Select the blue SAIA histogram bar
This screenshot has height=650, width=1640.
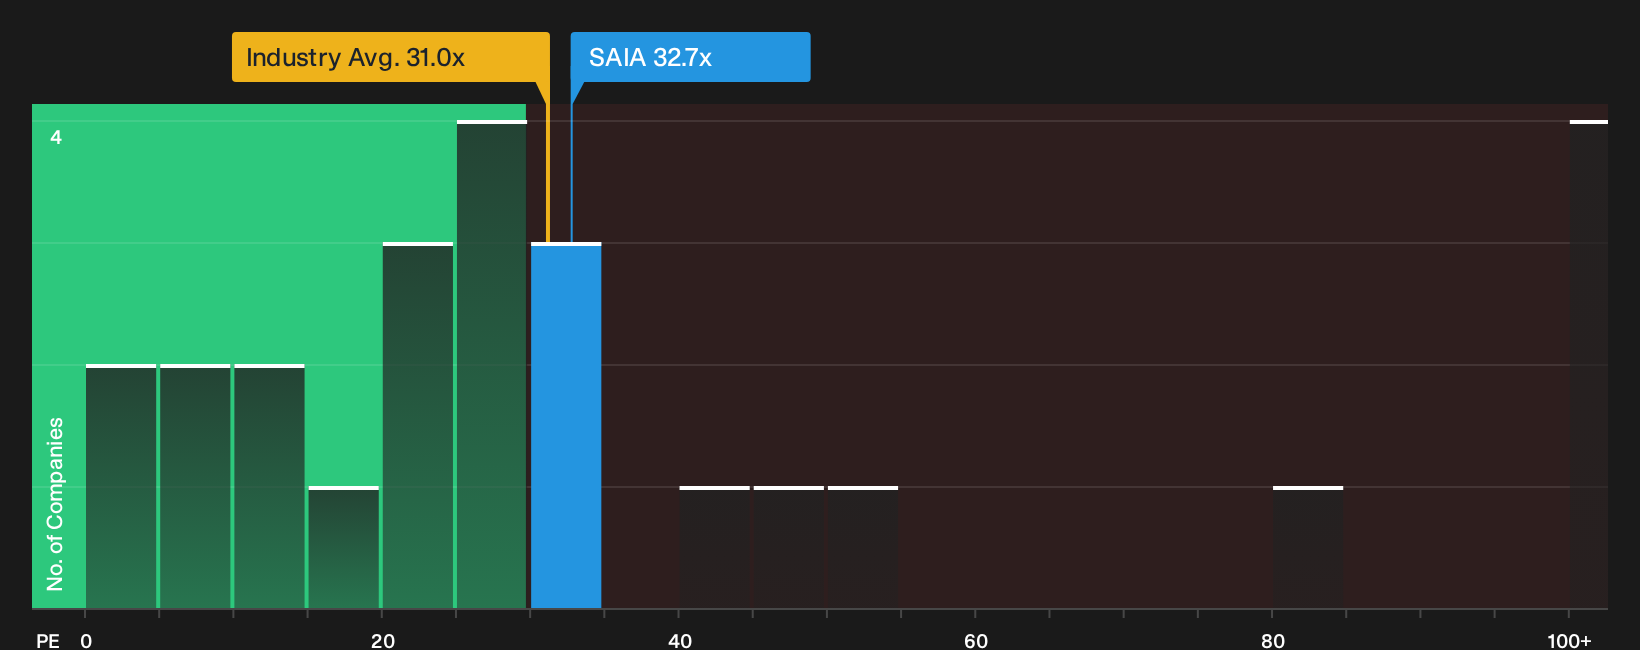(566, 426)
